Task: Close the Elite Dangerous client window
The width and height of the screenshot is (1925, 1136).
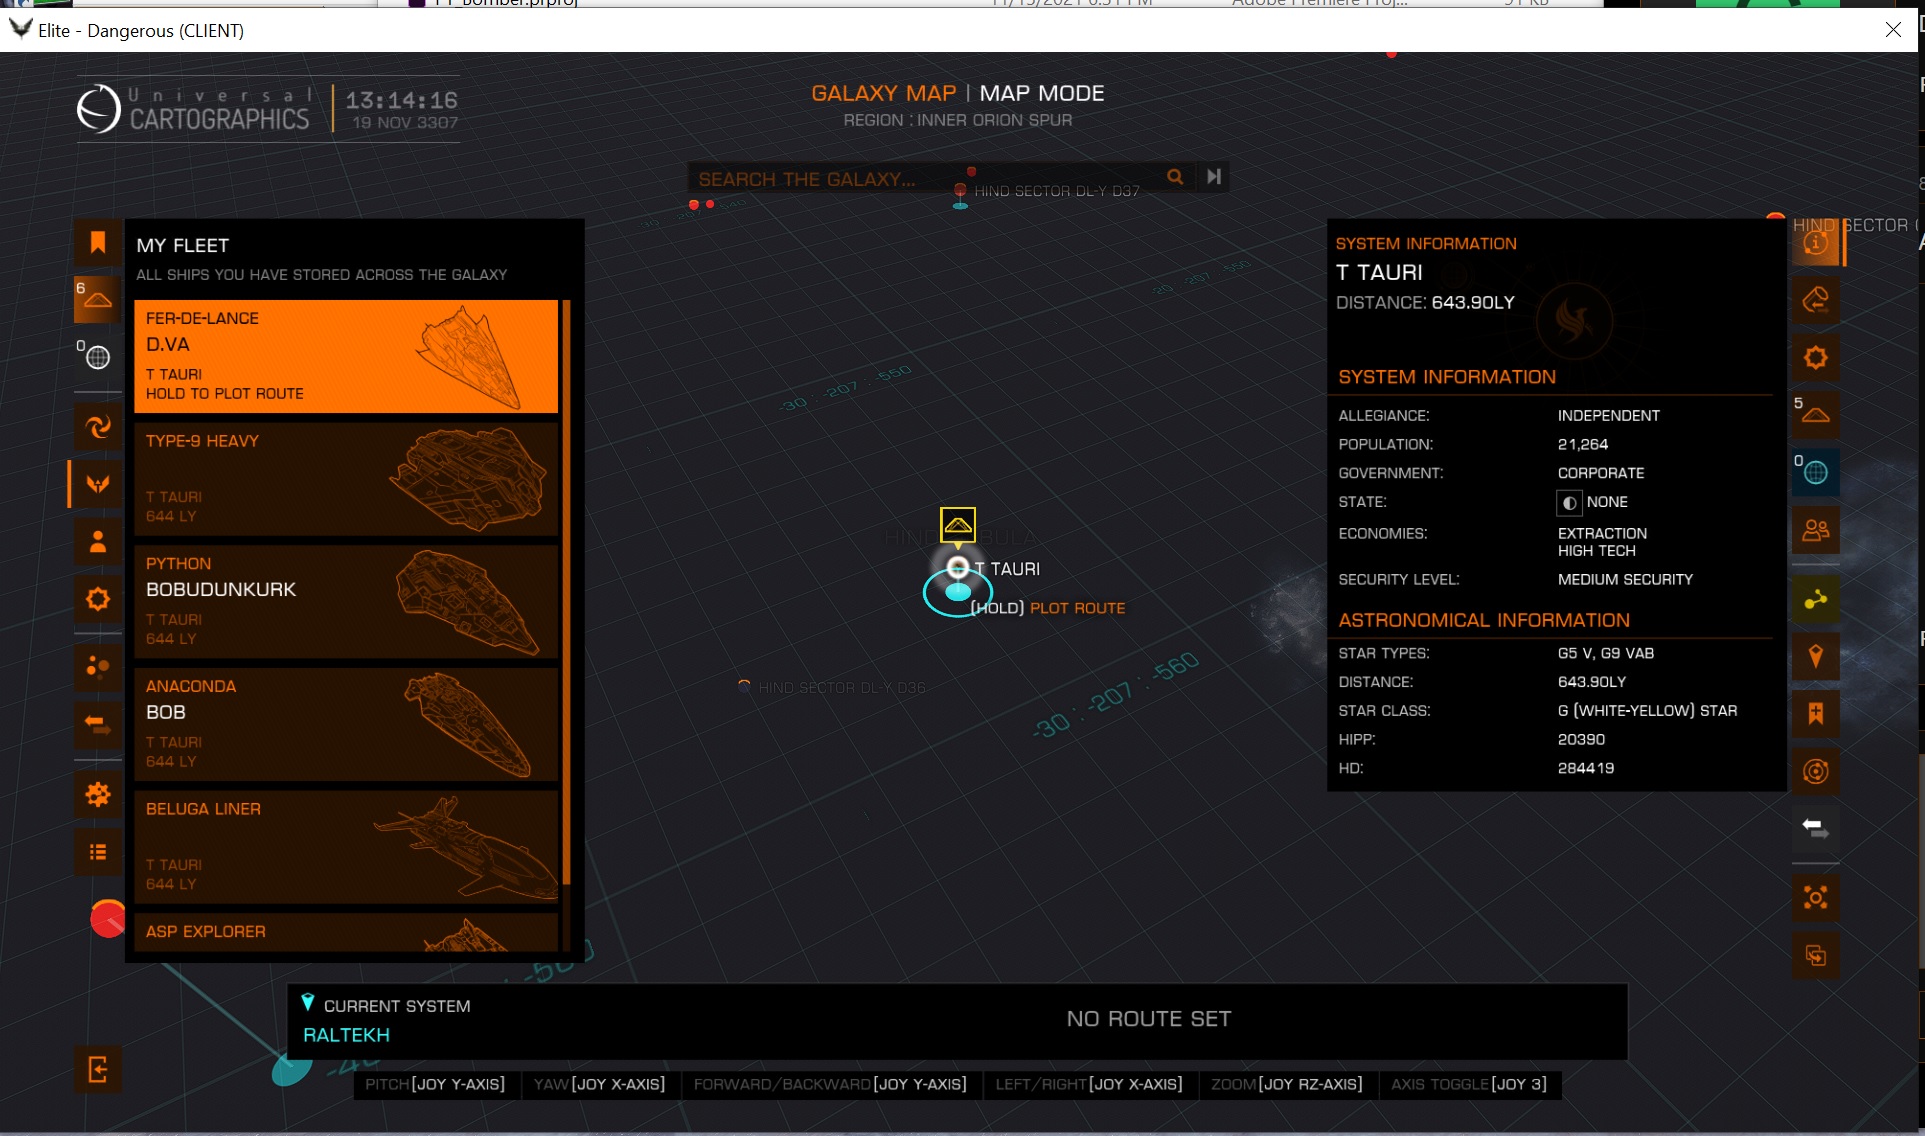Action: pyautogui.click(x=1893, y=30)
